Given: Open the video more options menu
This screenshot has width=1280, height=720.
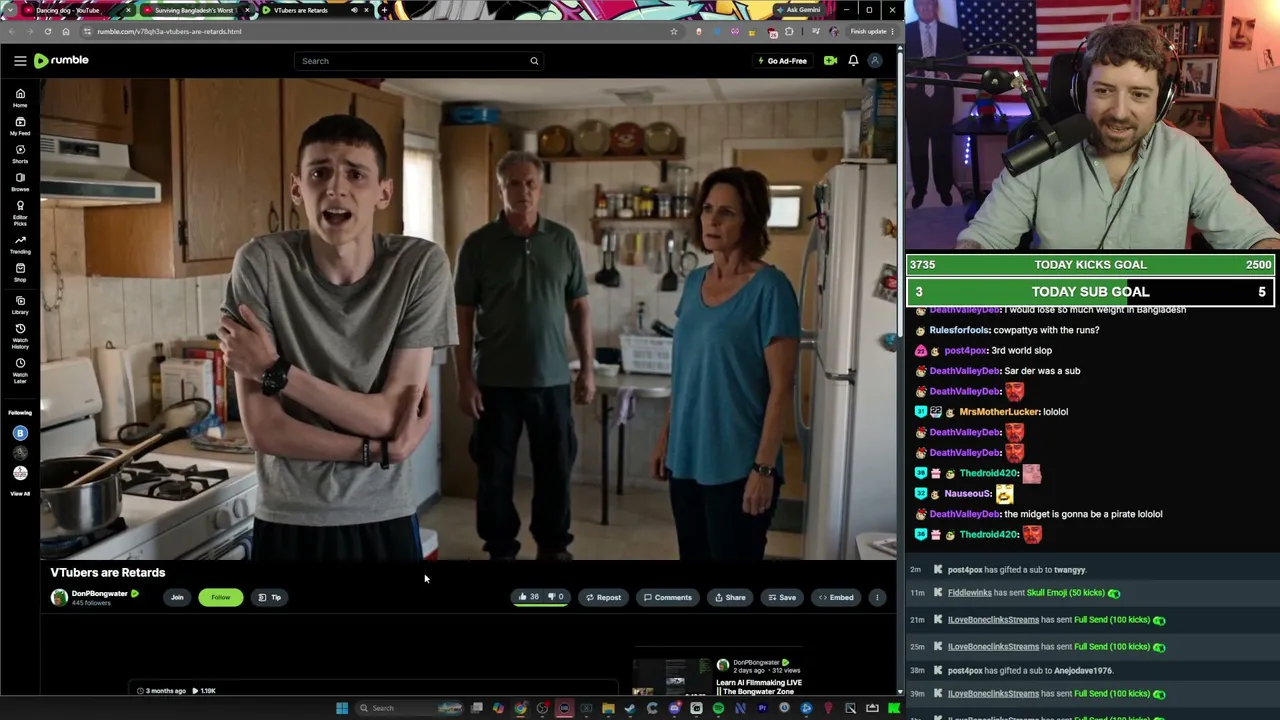Looking at the screenshot, I should 877,598.
